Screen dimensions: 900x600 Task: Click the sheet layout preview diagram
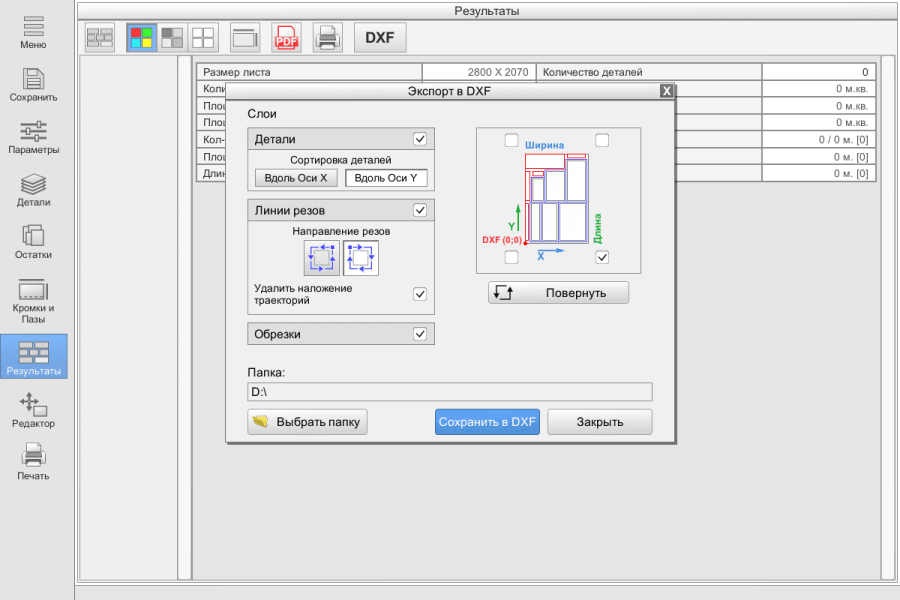click(557, 198)
